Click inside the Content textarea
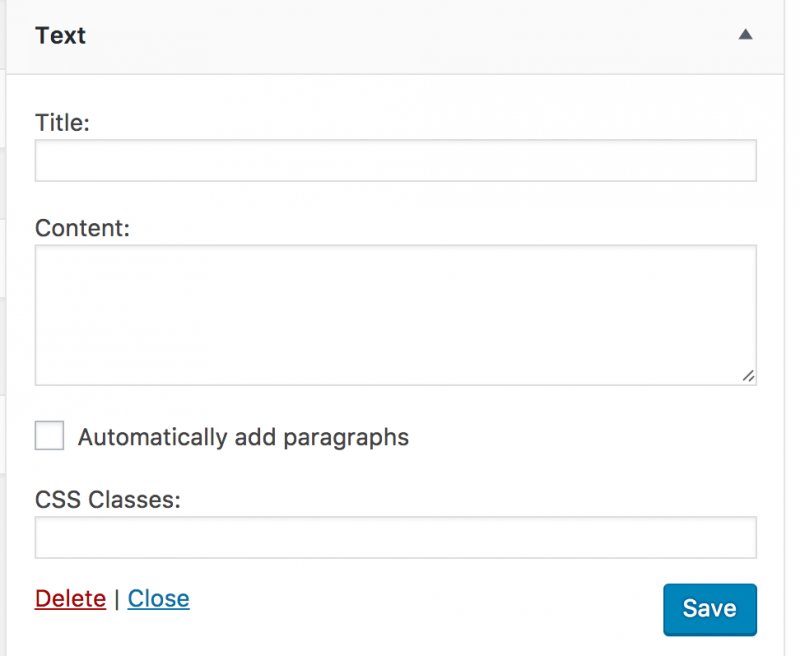 (x=395, y=315)
